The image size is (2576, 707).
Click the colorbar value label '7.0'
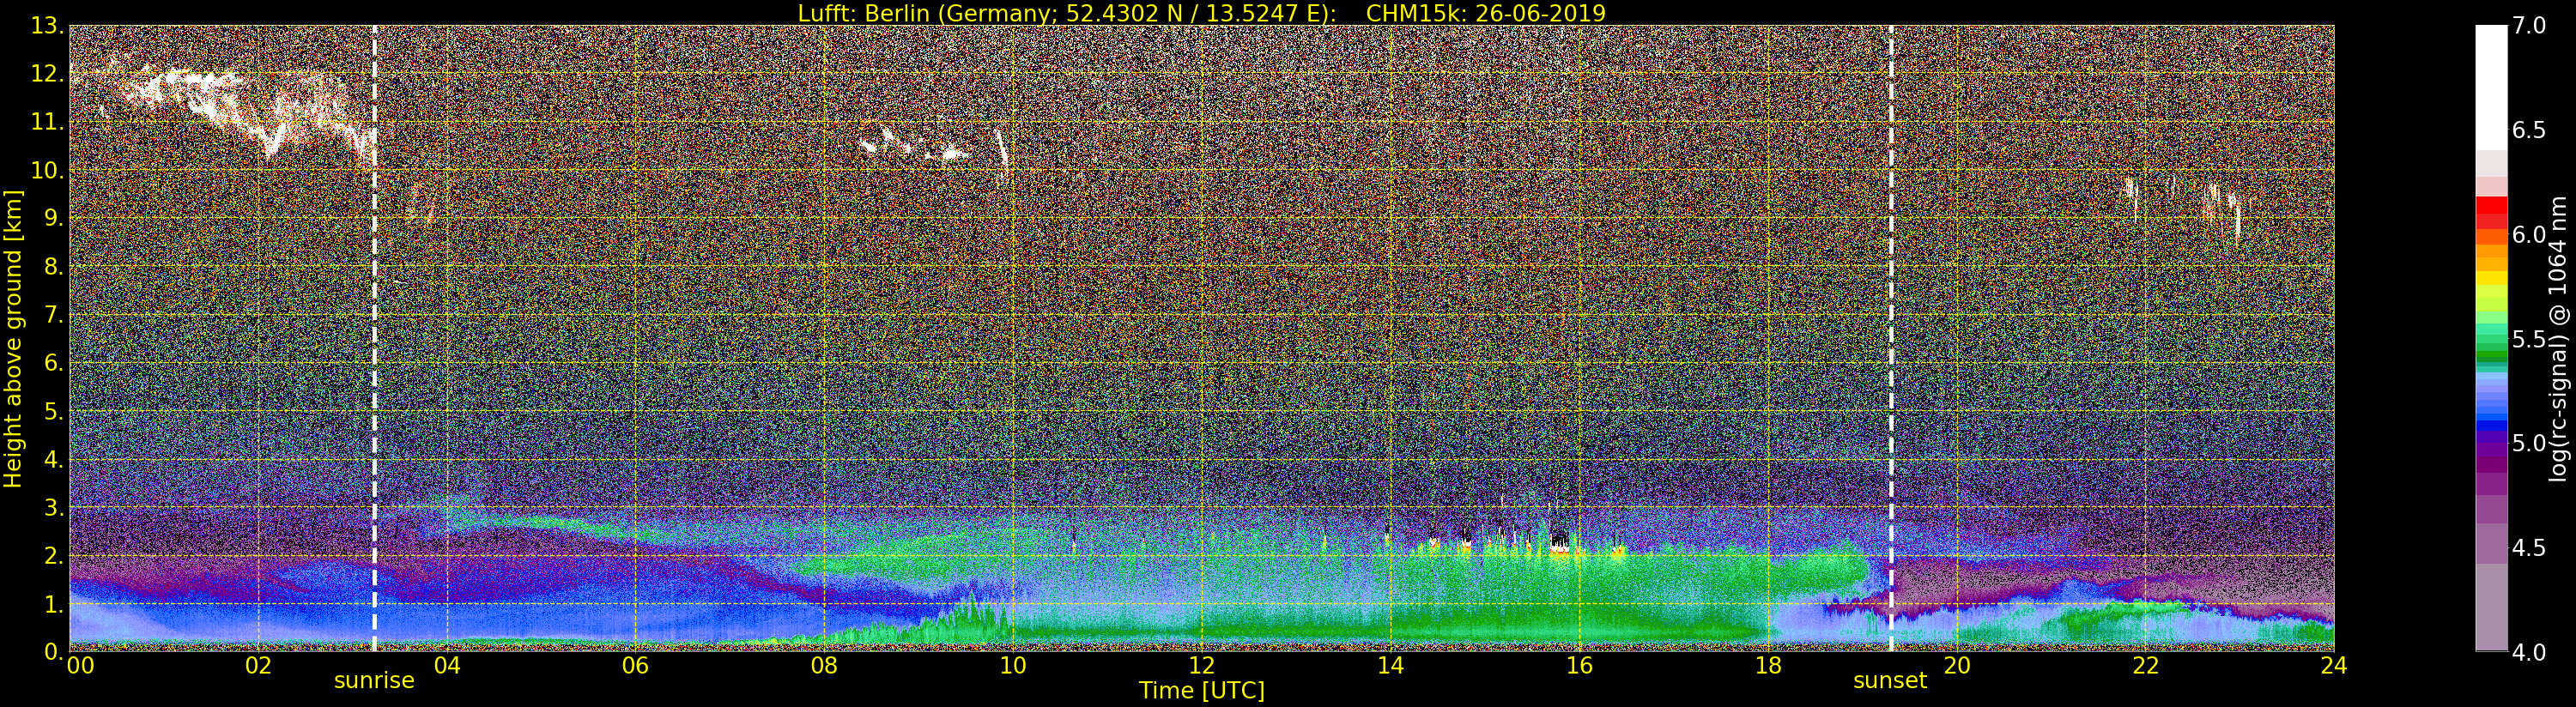[x=2529, y=26]
